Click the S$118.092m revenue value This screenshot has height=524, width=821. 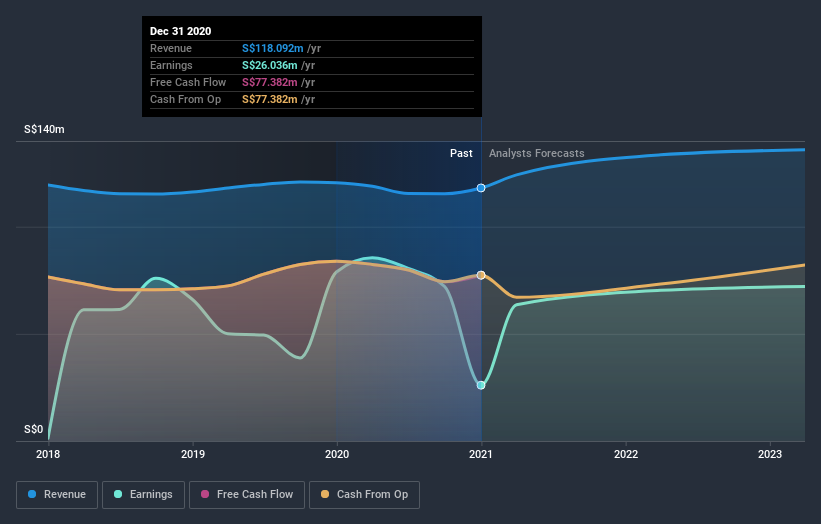273,49
